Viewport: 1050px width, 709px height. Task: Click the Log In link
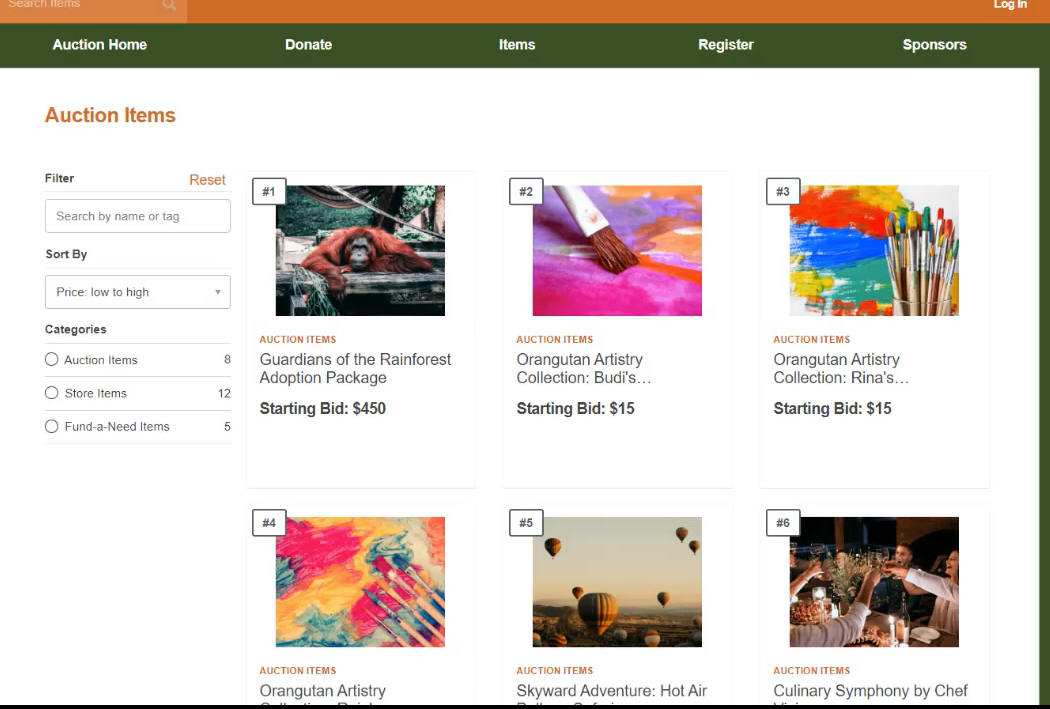(x=1010, y=5)
